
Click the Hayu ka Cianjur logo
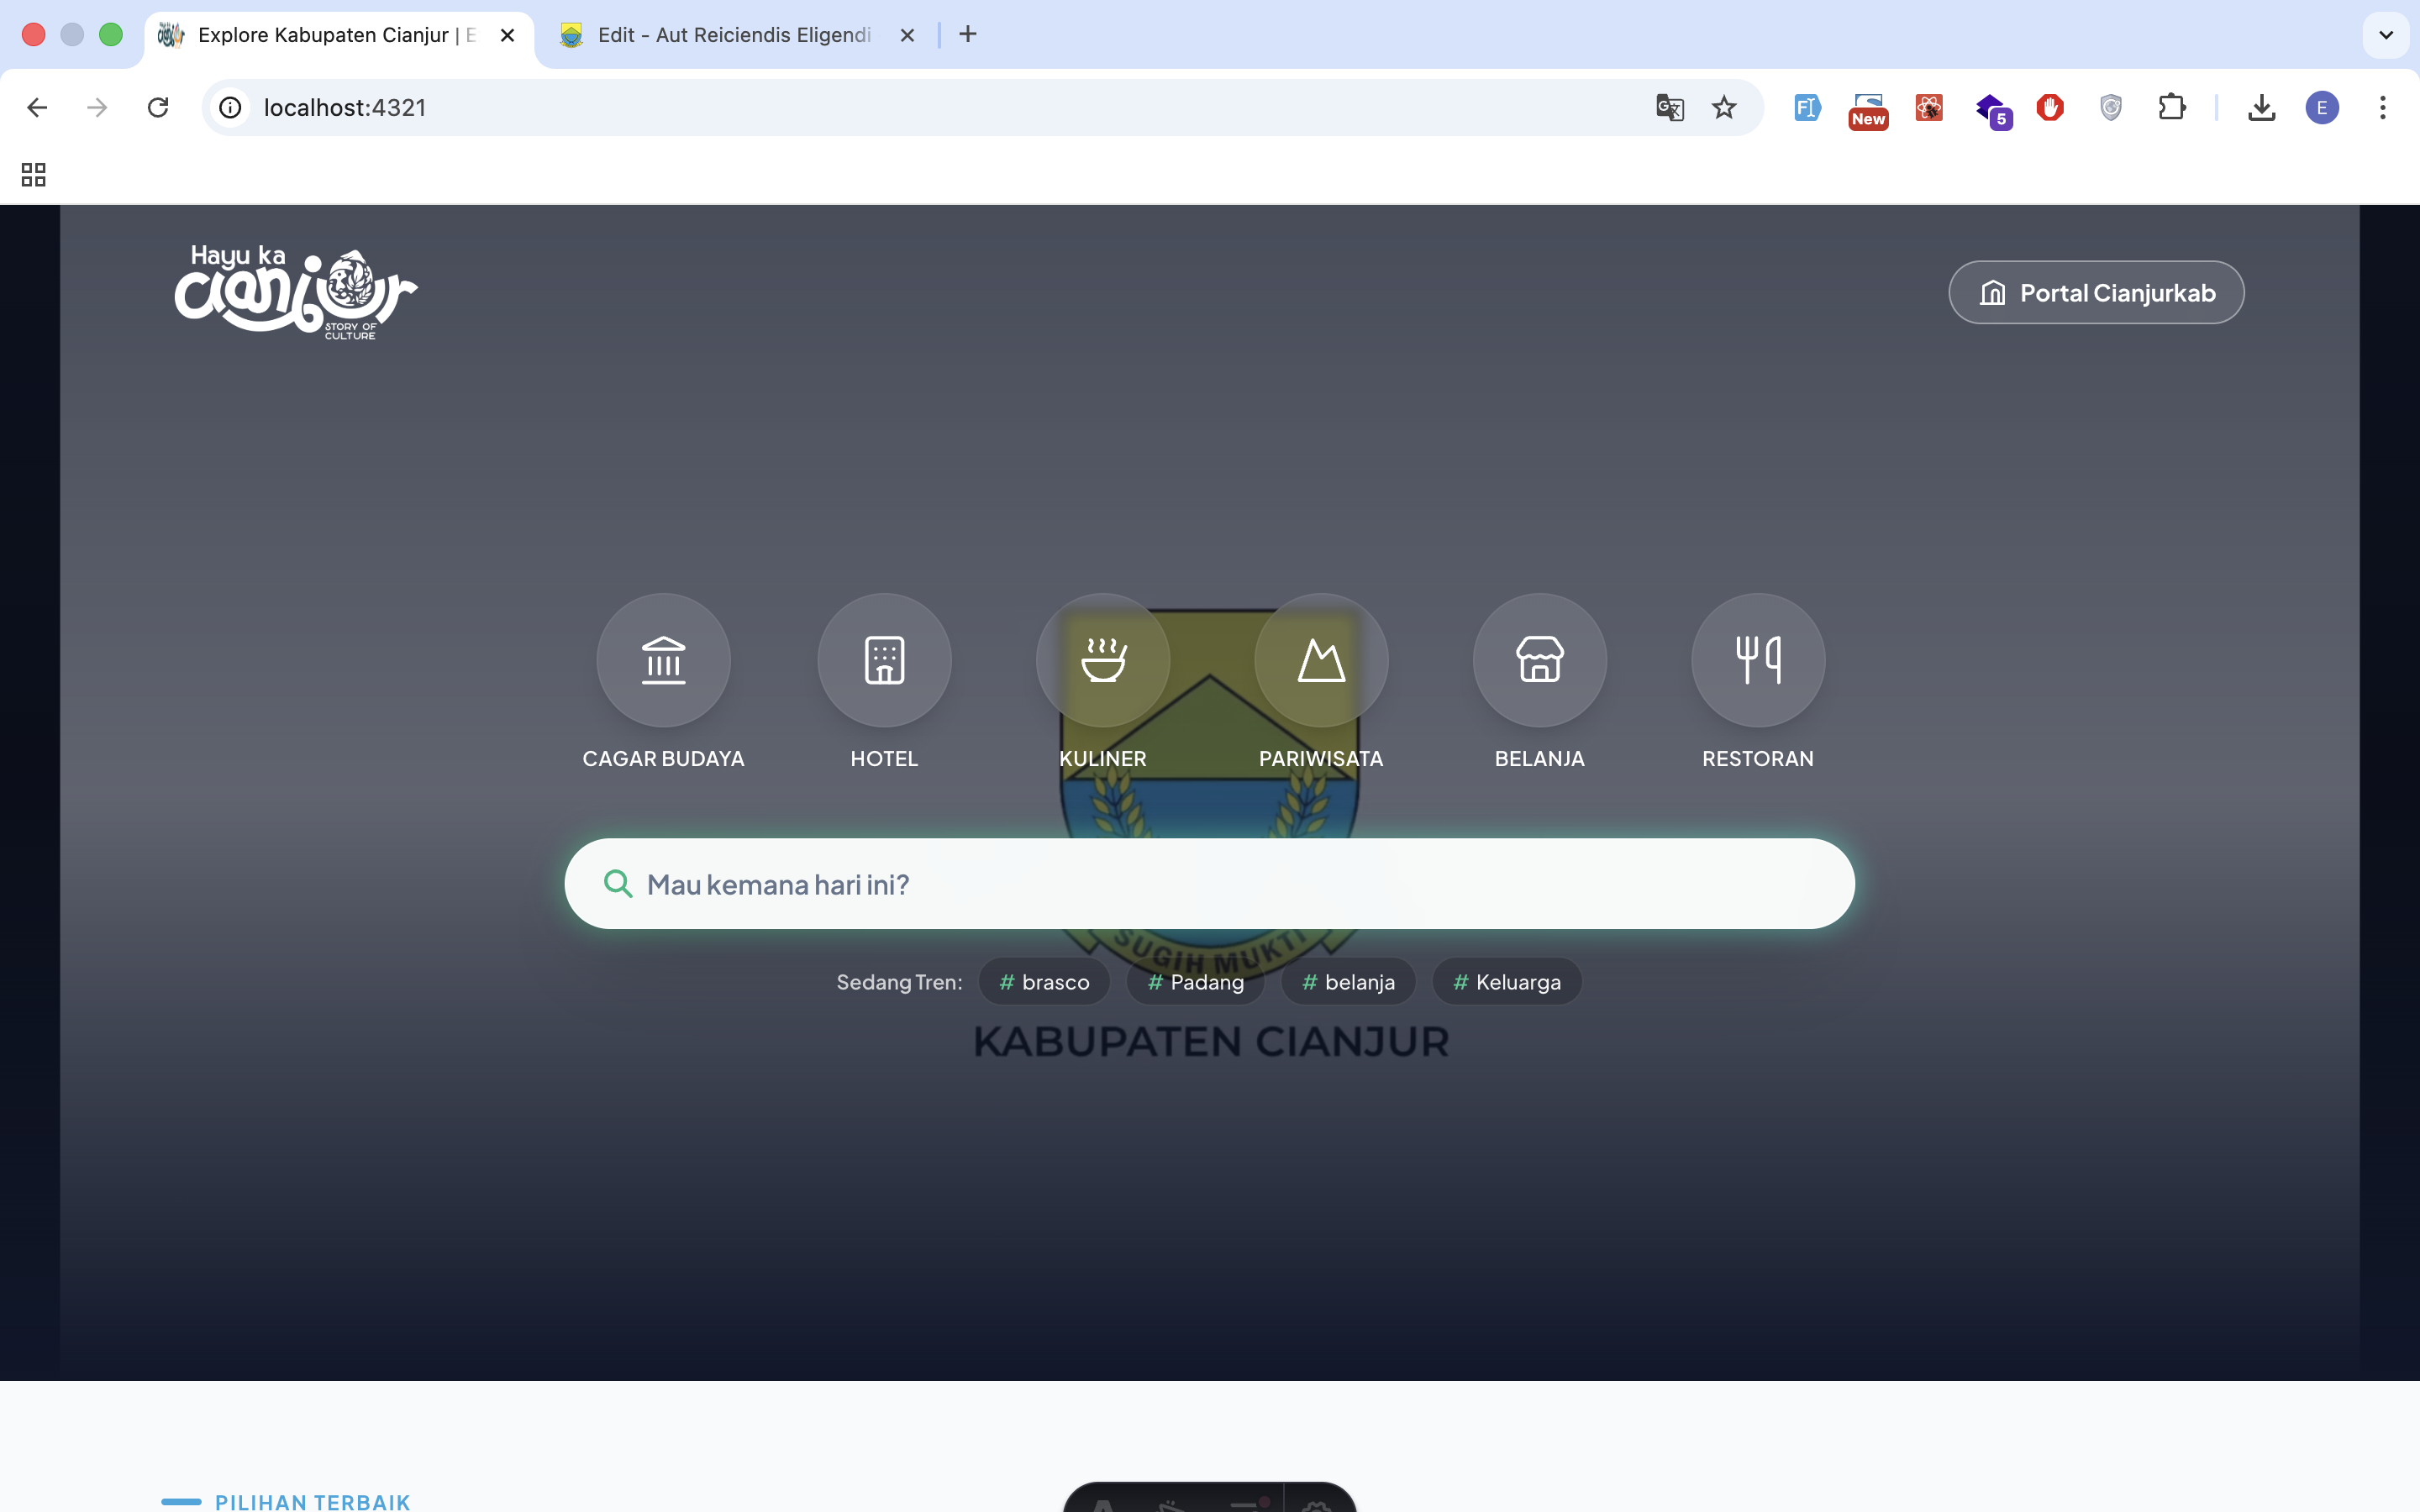click(x=295, y=292)
